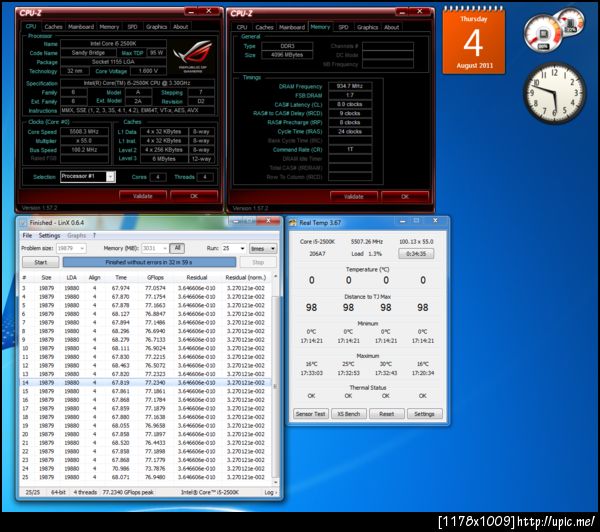Click the DRAM Frequency '934.7 MHz' value
The width and height of the screenshot is (600, 532).
coord(350,86)
